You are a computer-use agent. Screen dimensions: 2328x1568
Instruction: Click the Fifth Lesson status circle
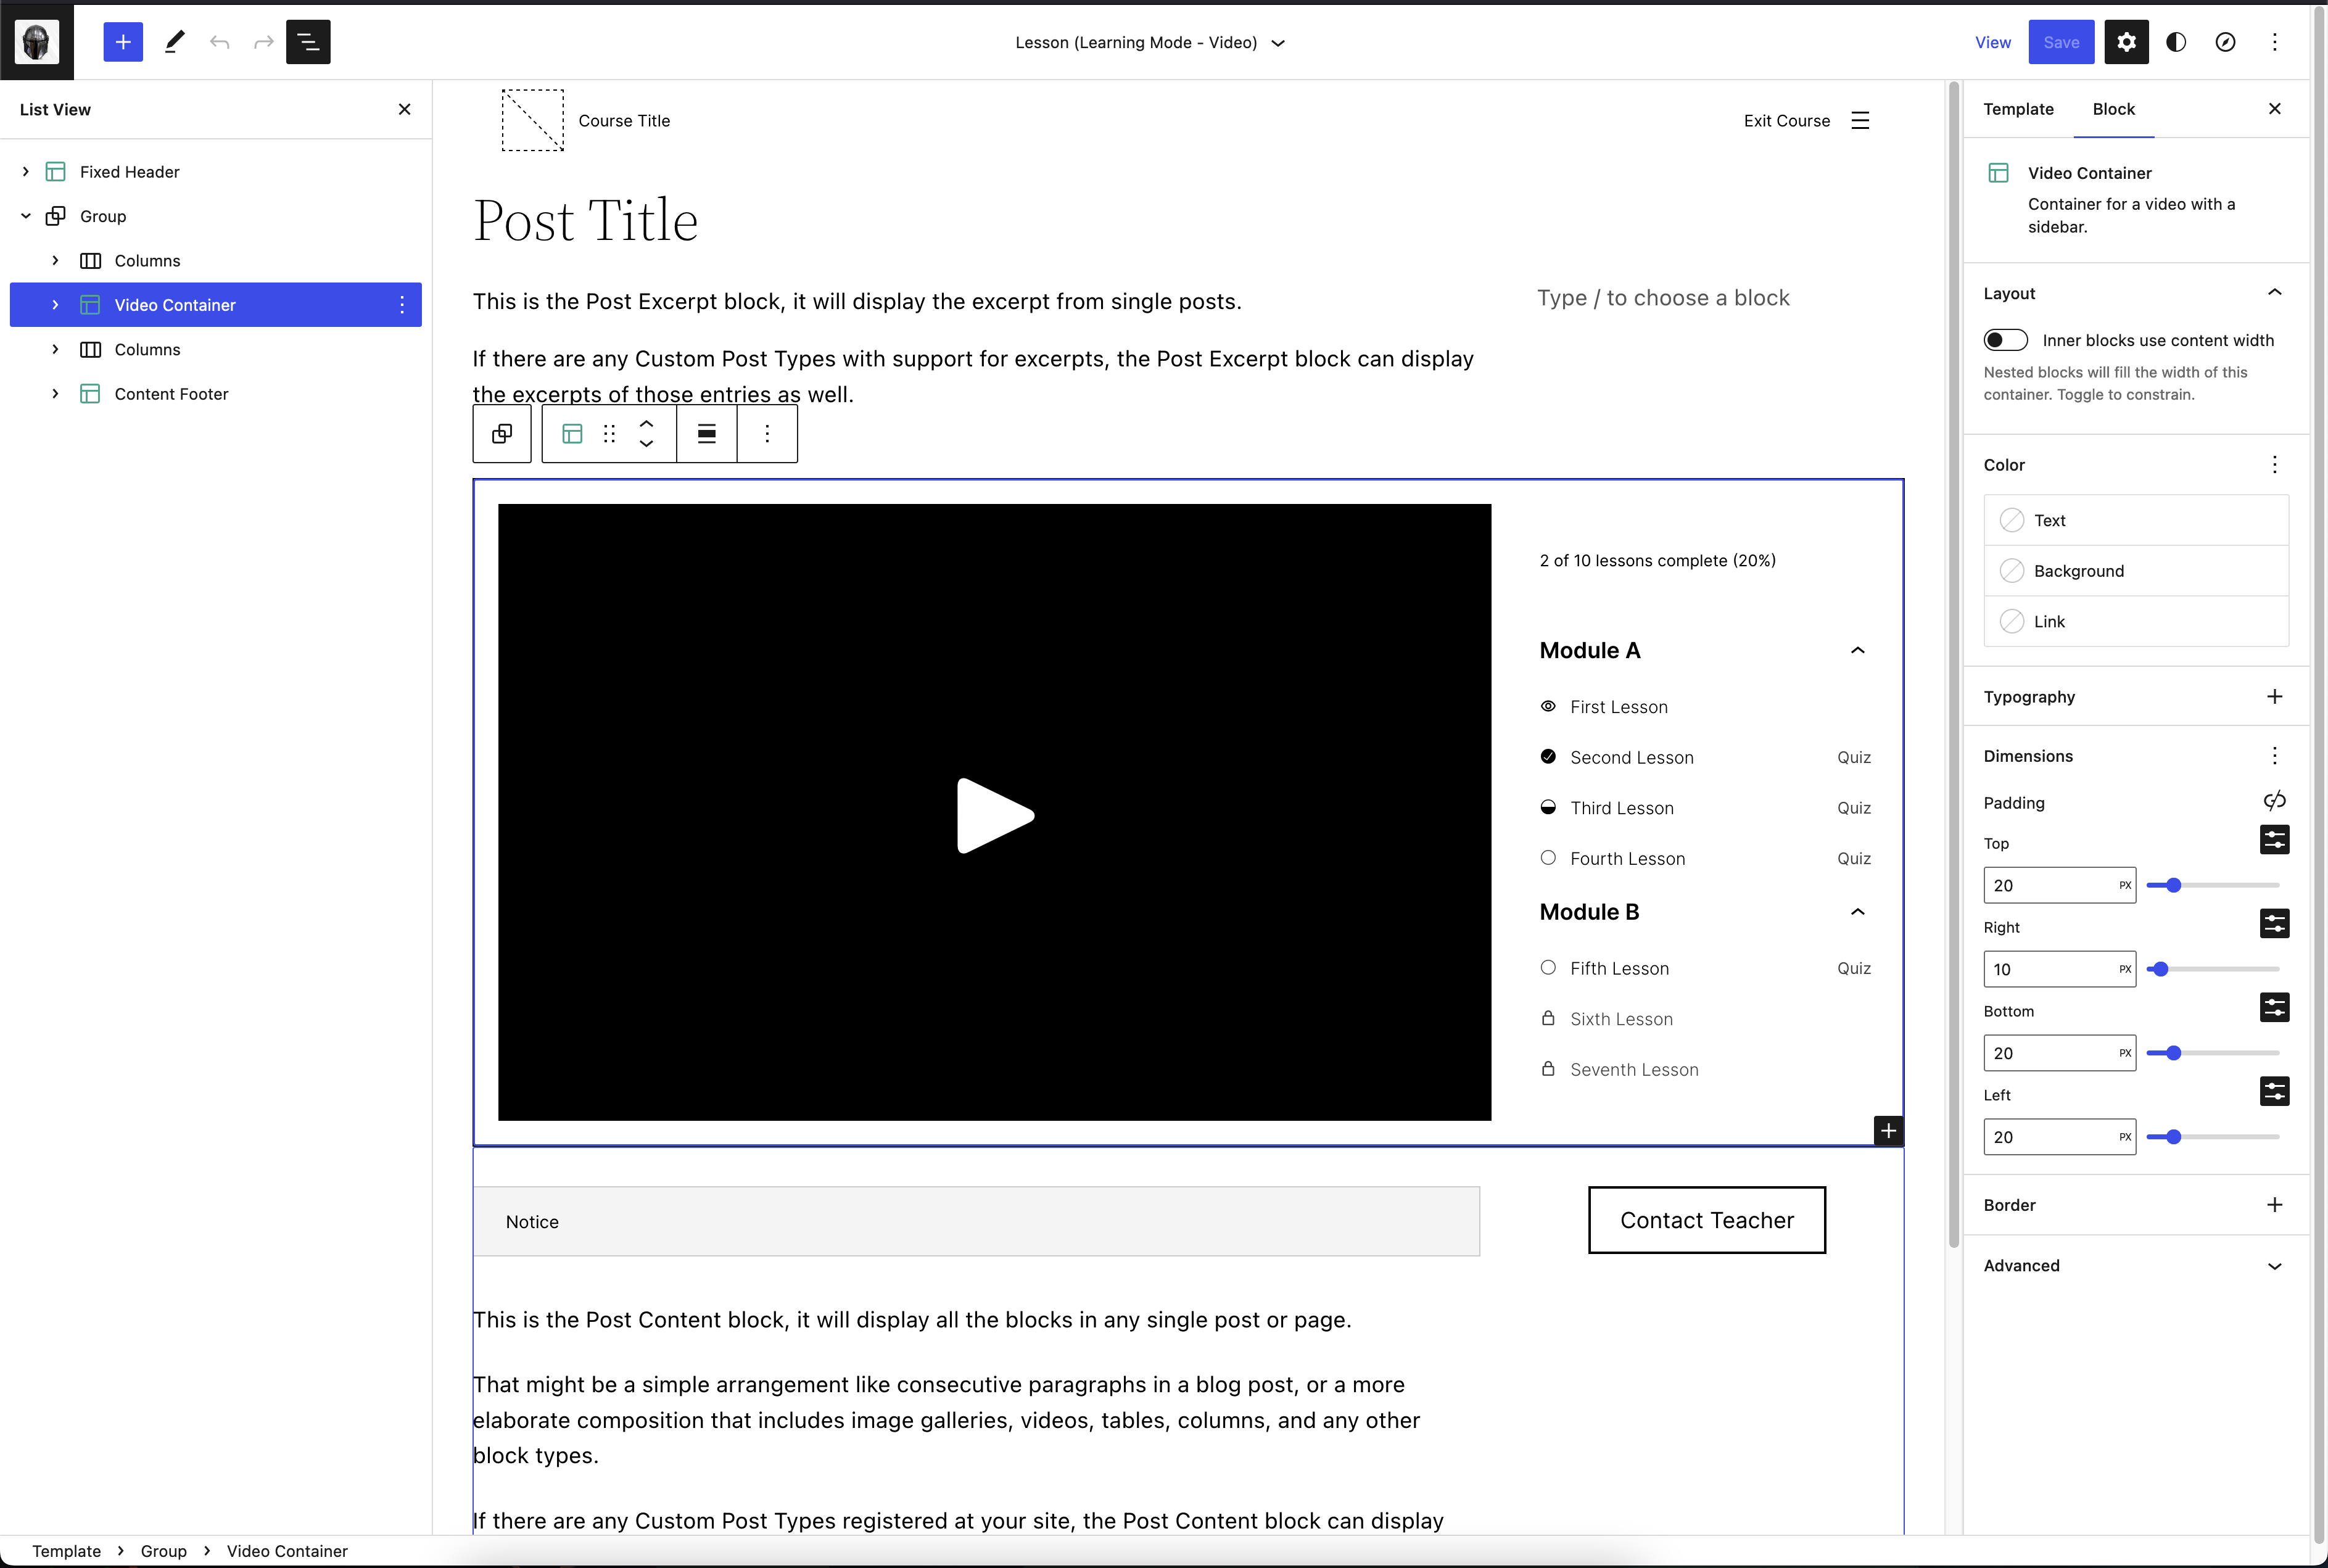pos(1548,967)
